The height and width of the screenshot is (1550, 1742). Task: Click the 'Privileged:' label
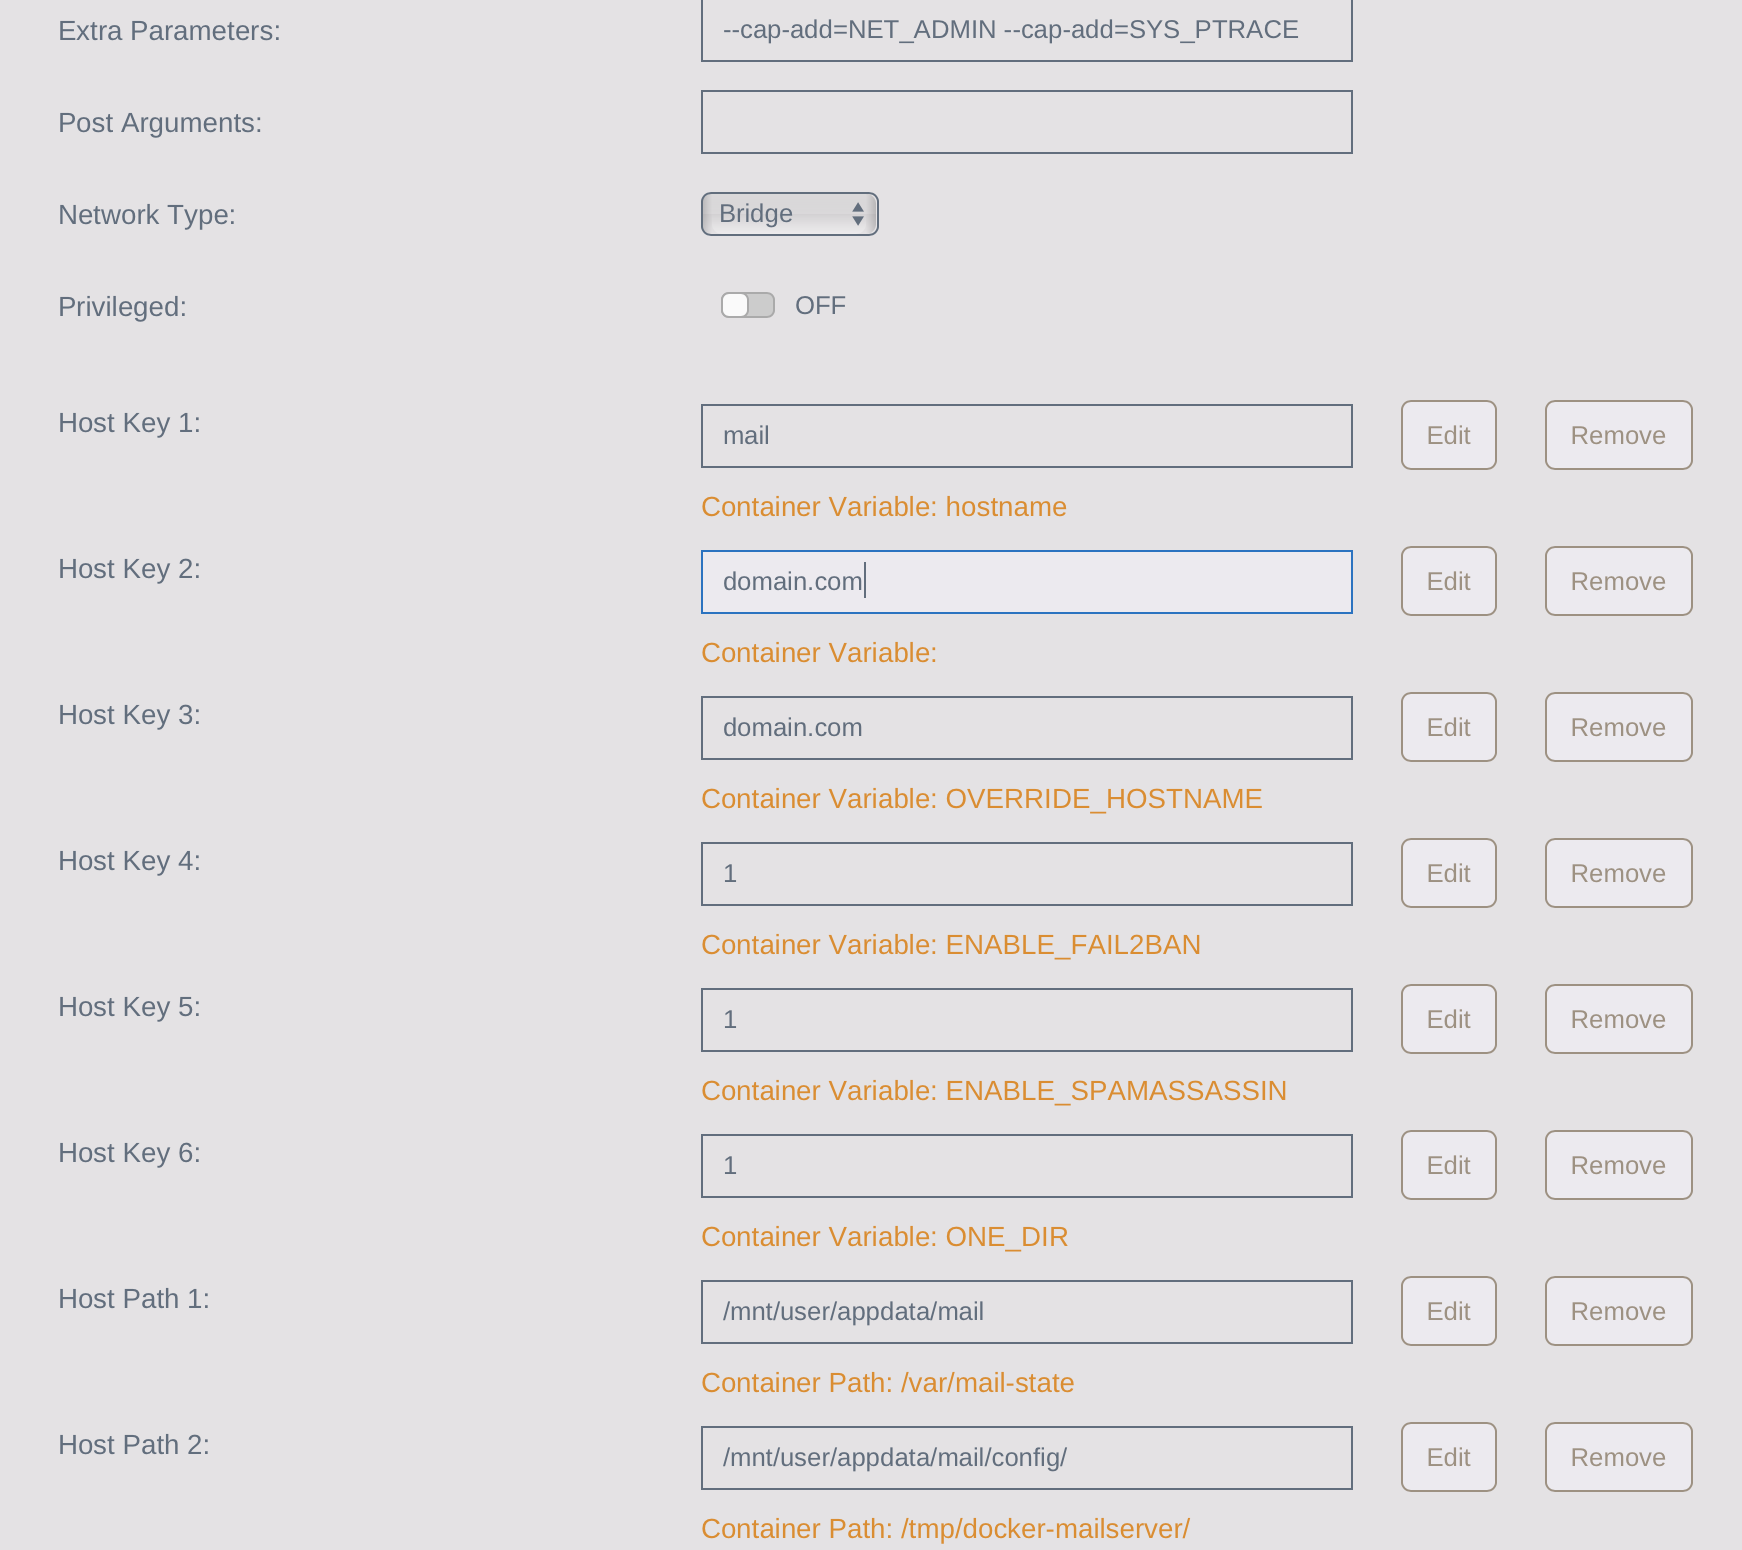tap(122, 307)
